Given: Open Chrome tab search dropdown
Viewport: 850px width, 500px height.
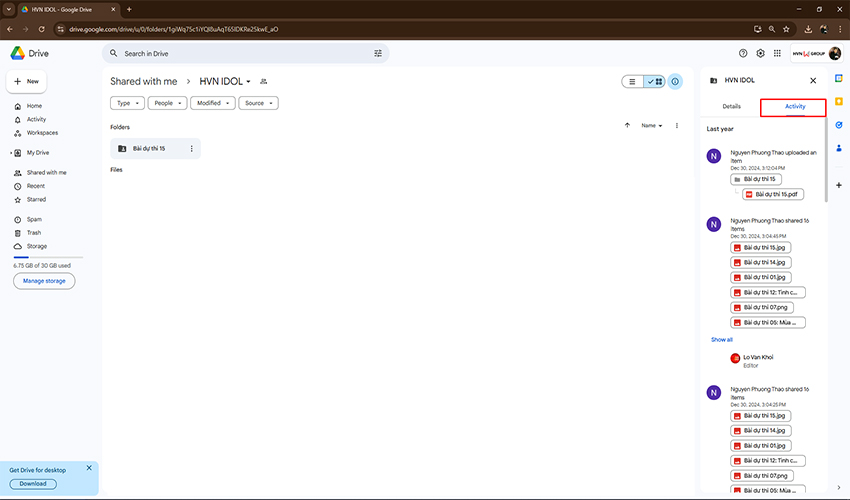Looking at the screenshot, I should click(9, 9).
